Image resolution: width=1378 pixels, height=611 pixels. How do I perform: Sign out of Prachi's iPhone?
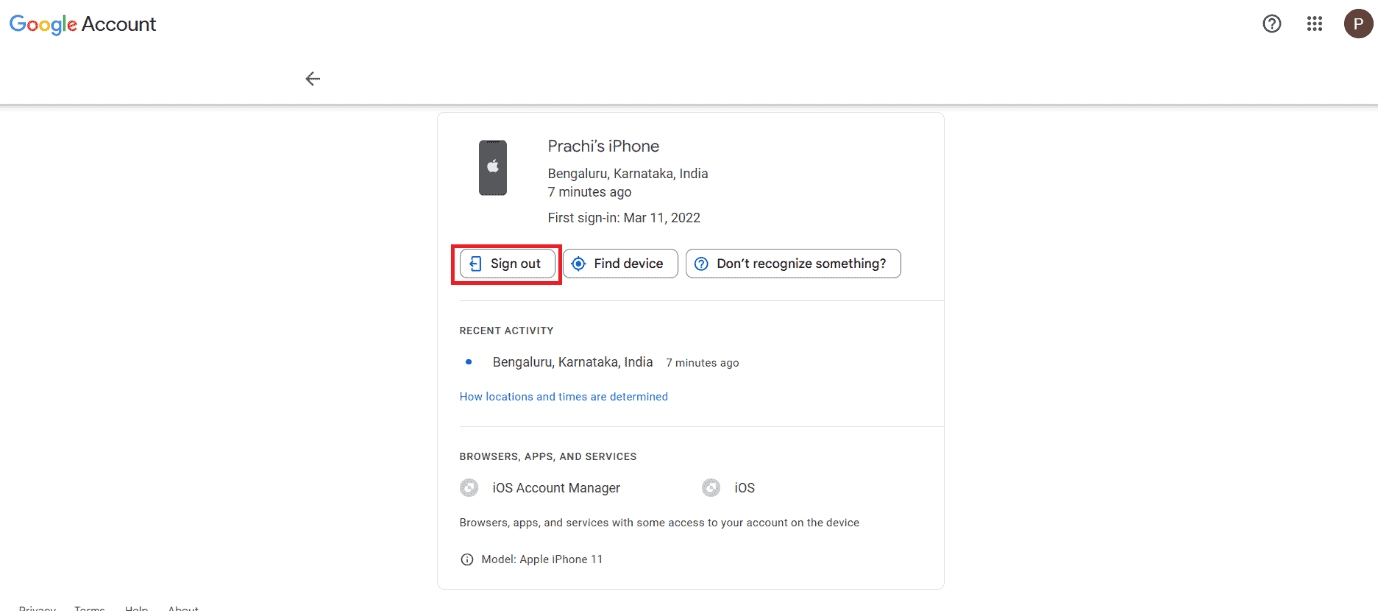tap(506, 264)
